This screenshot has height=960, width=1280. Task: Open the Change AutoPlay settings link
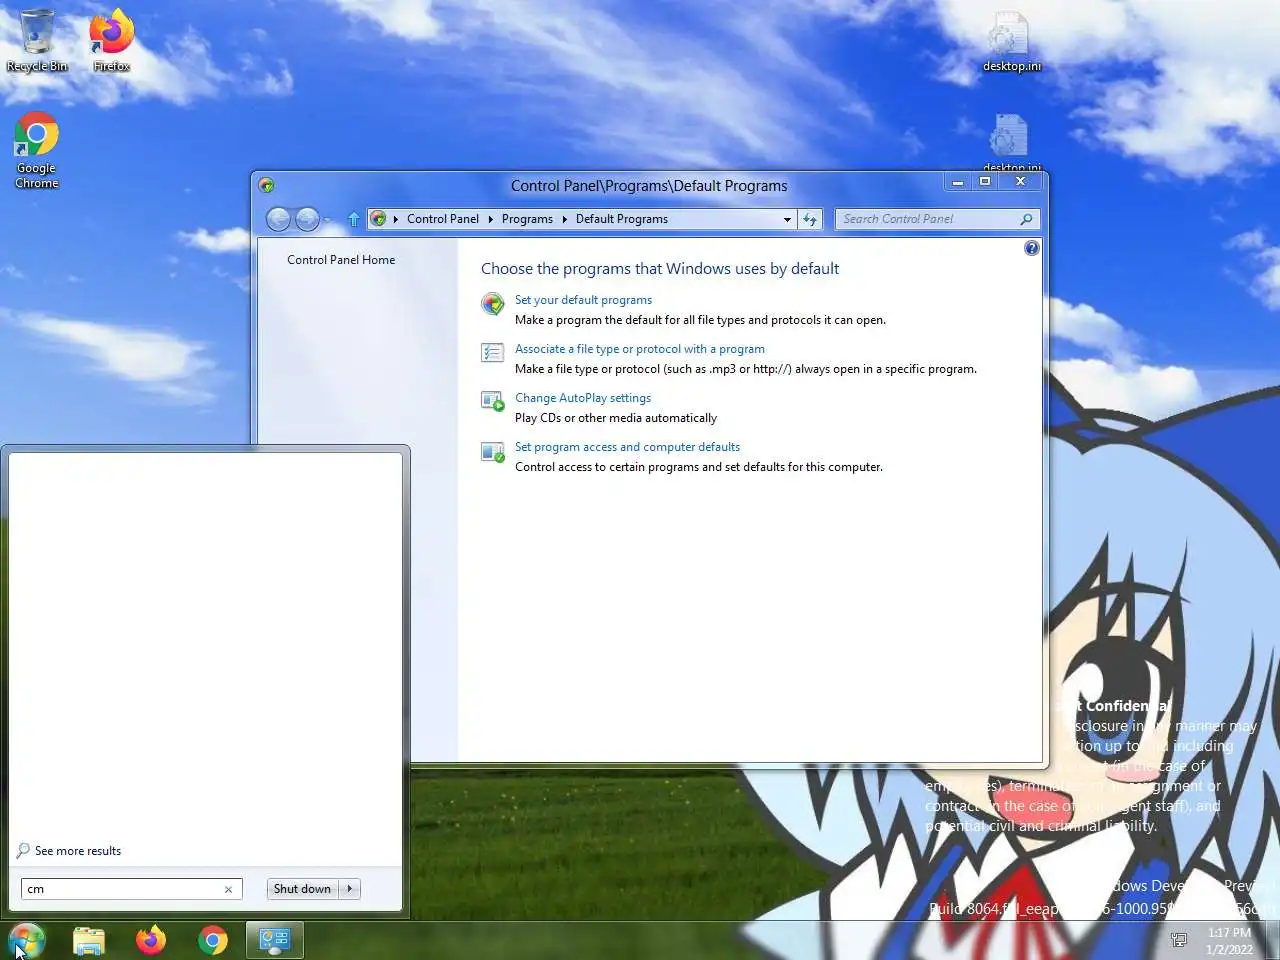pyautogui.click(x=583, y=398)
